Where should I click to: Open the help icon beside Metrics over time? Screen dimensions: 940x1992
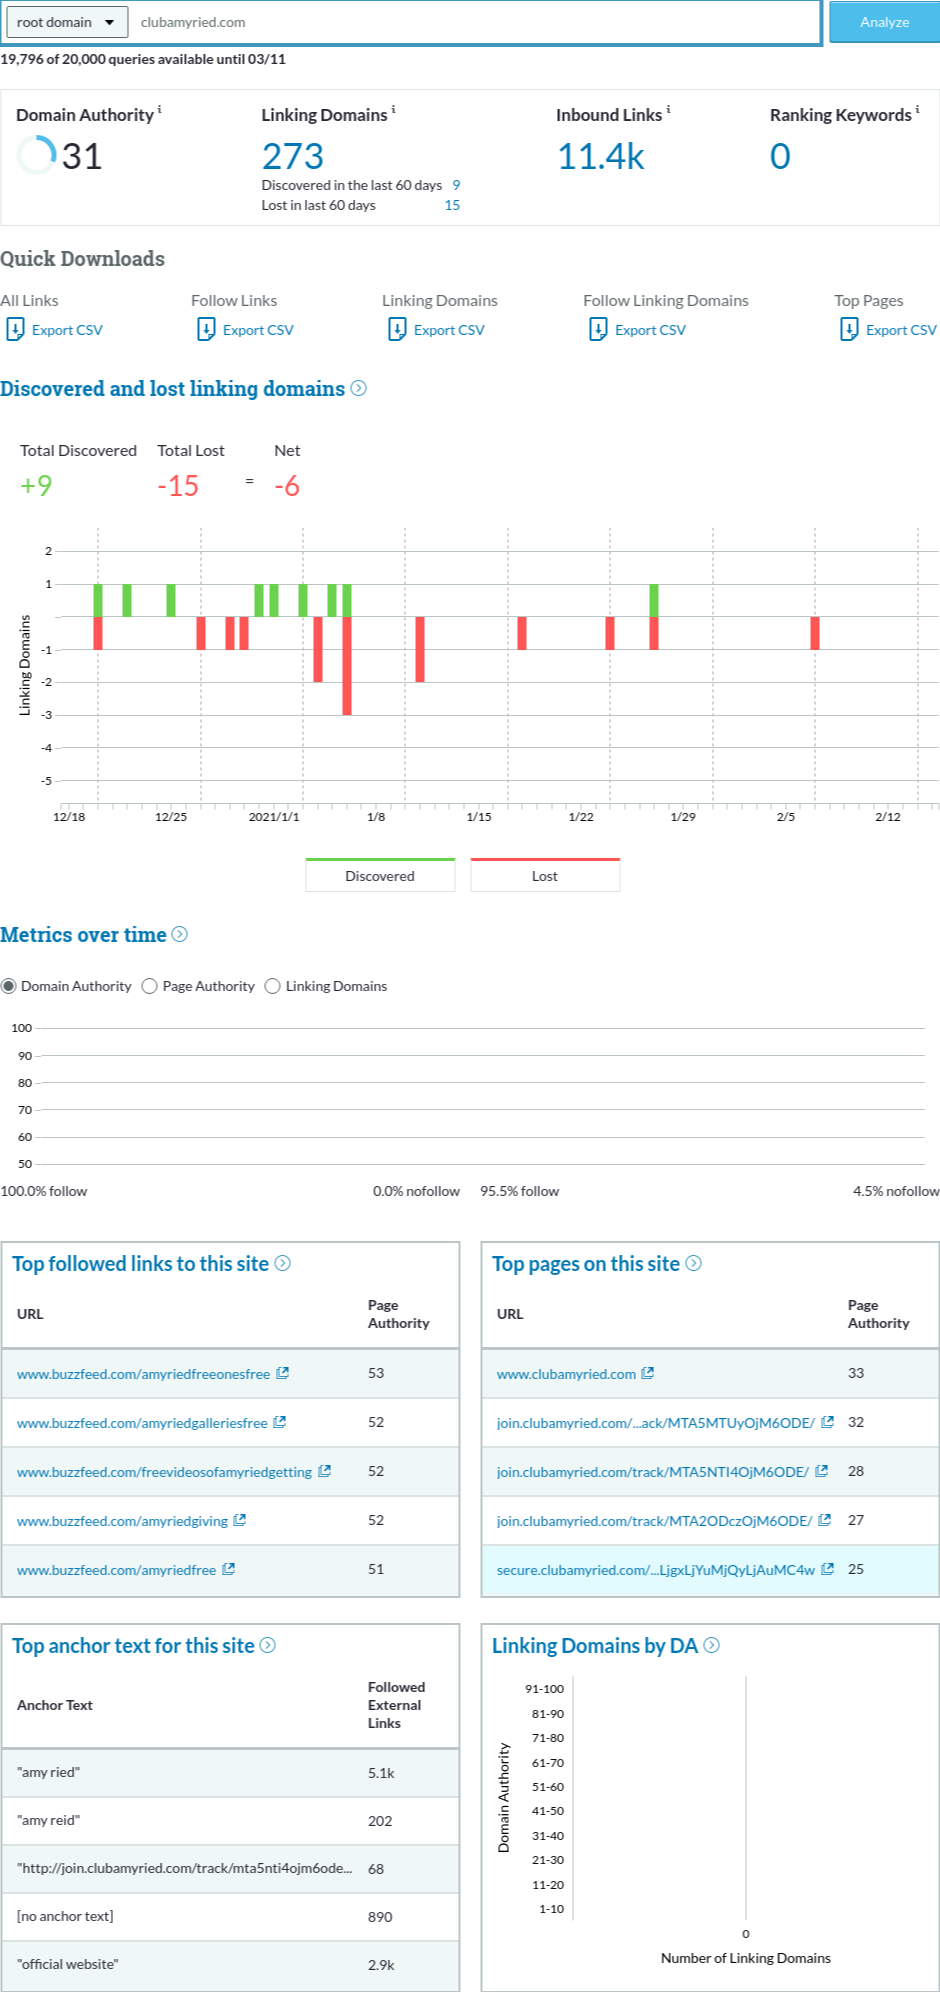pyautogui.click(x=180, y=934)
